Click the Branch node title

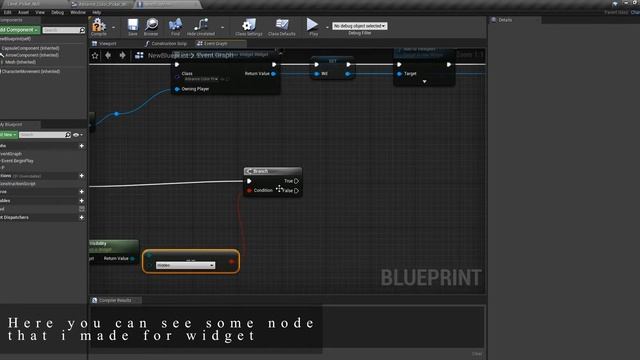(x=260, y=171)
